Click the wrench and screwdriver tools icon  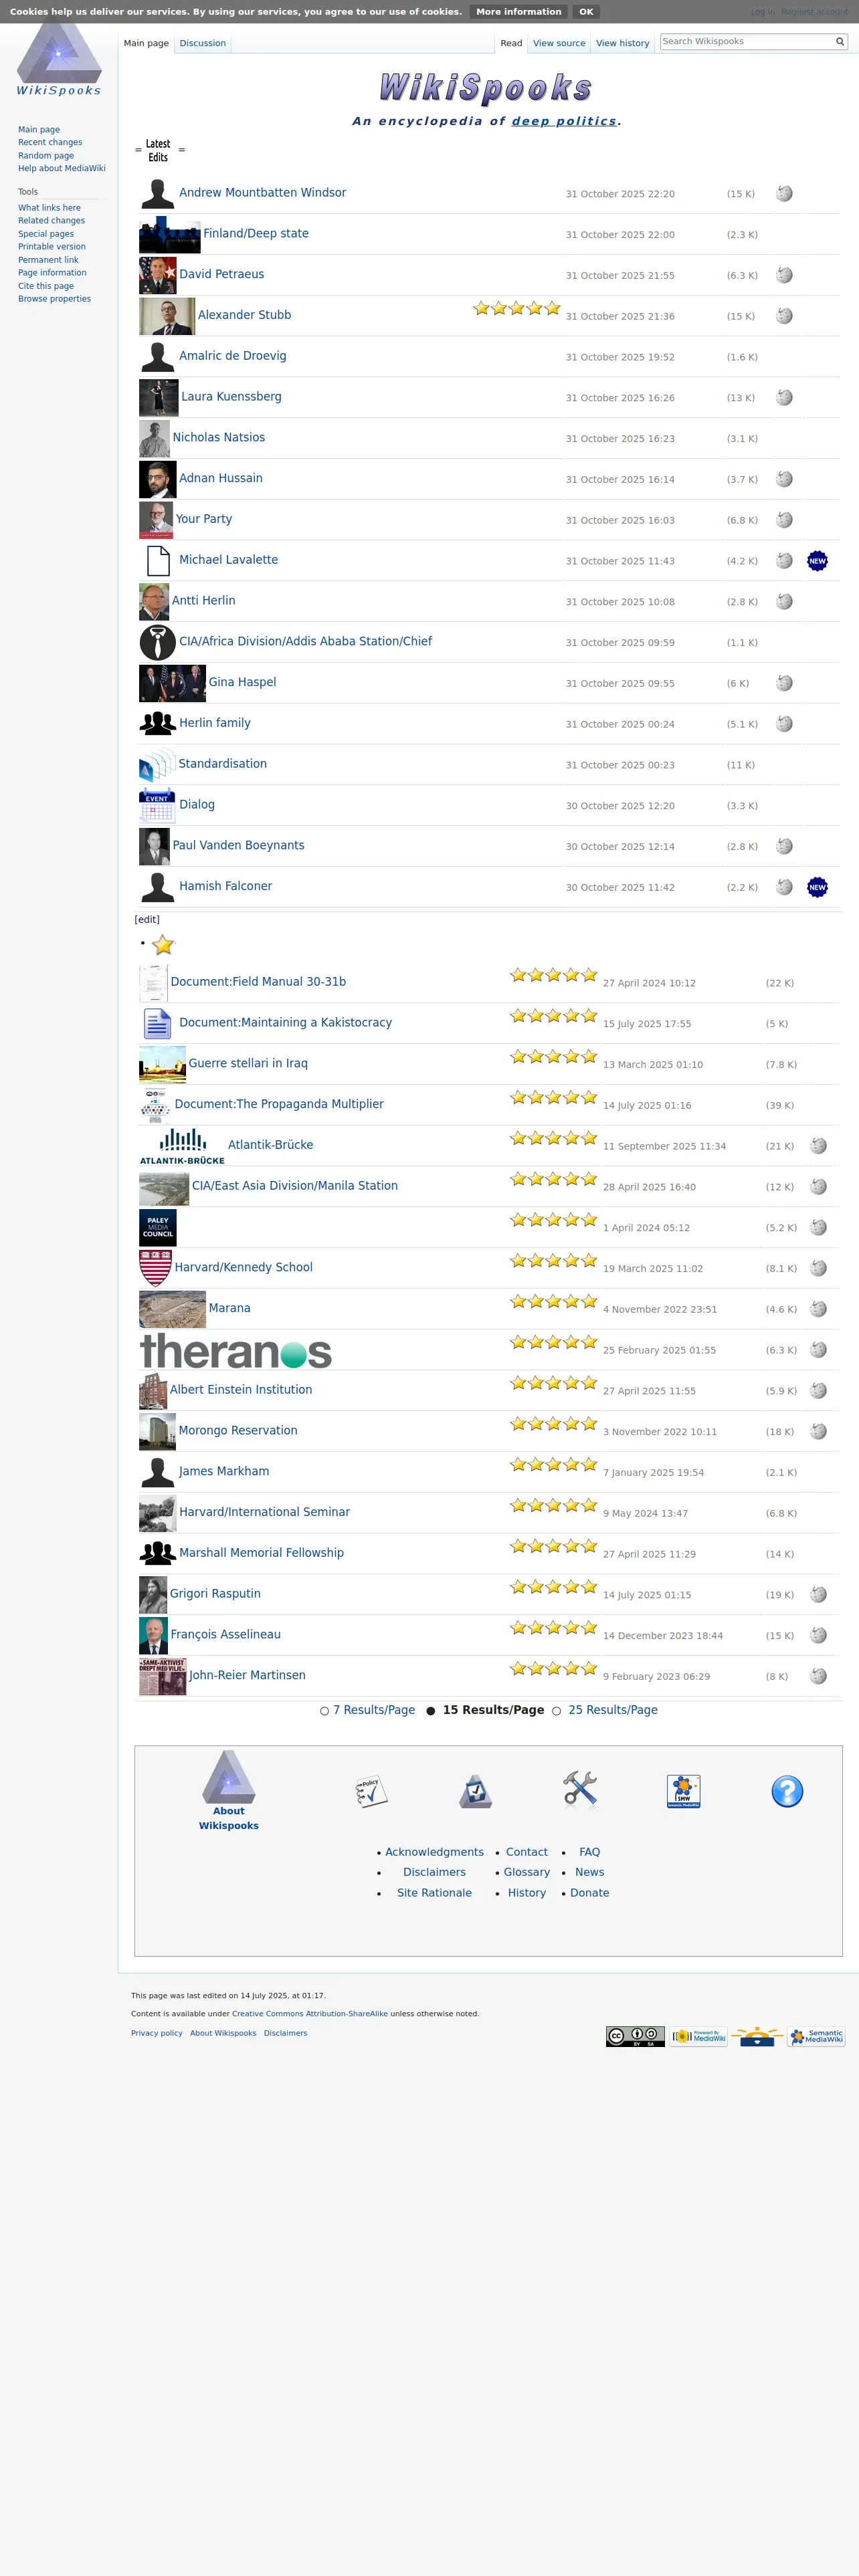point(580,1790)
